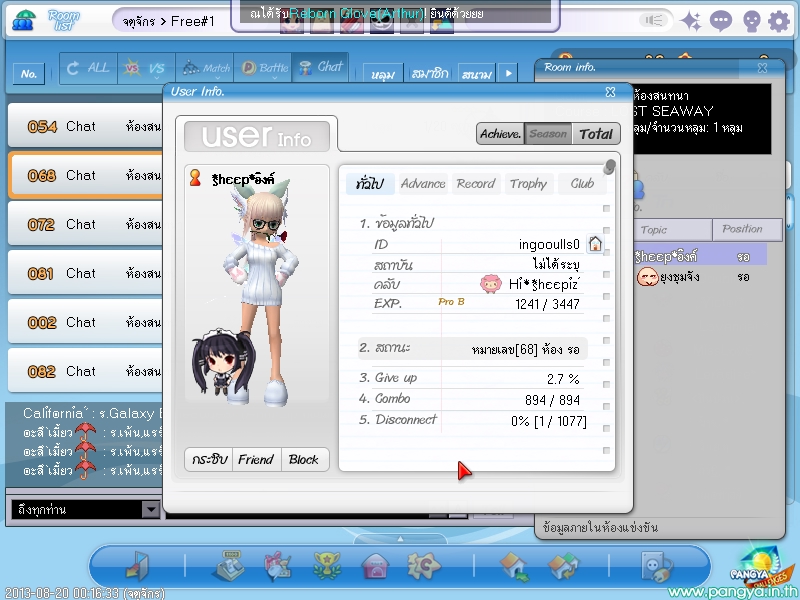Select room 002 Chat in the list
The height and width of the screenshot is (600, 800).
(x=86, y=322)
